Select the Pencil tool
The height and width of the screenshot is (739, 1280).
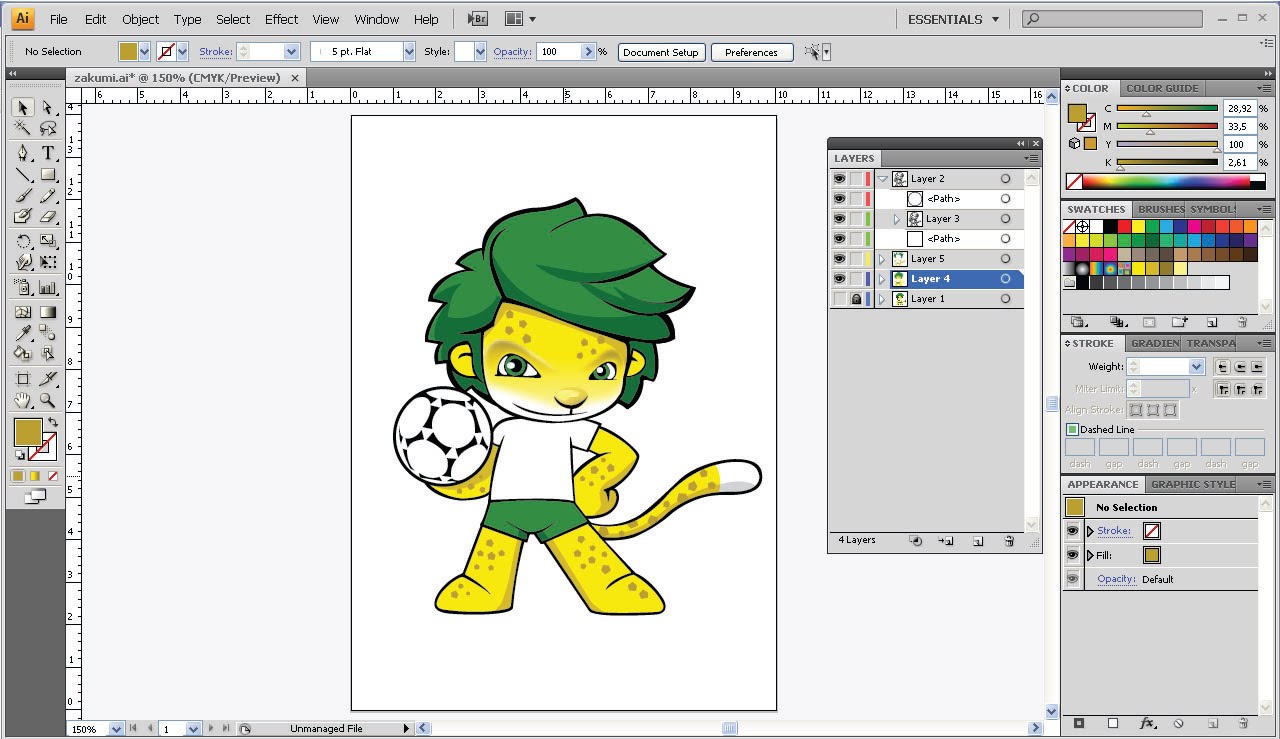click(47, 196)
